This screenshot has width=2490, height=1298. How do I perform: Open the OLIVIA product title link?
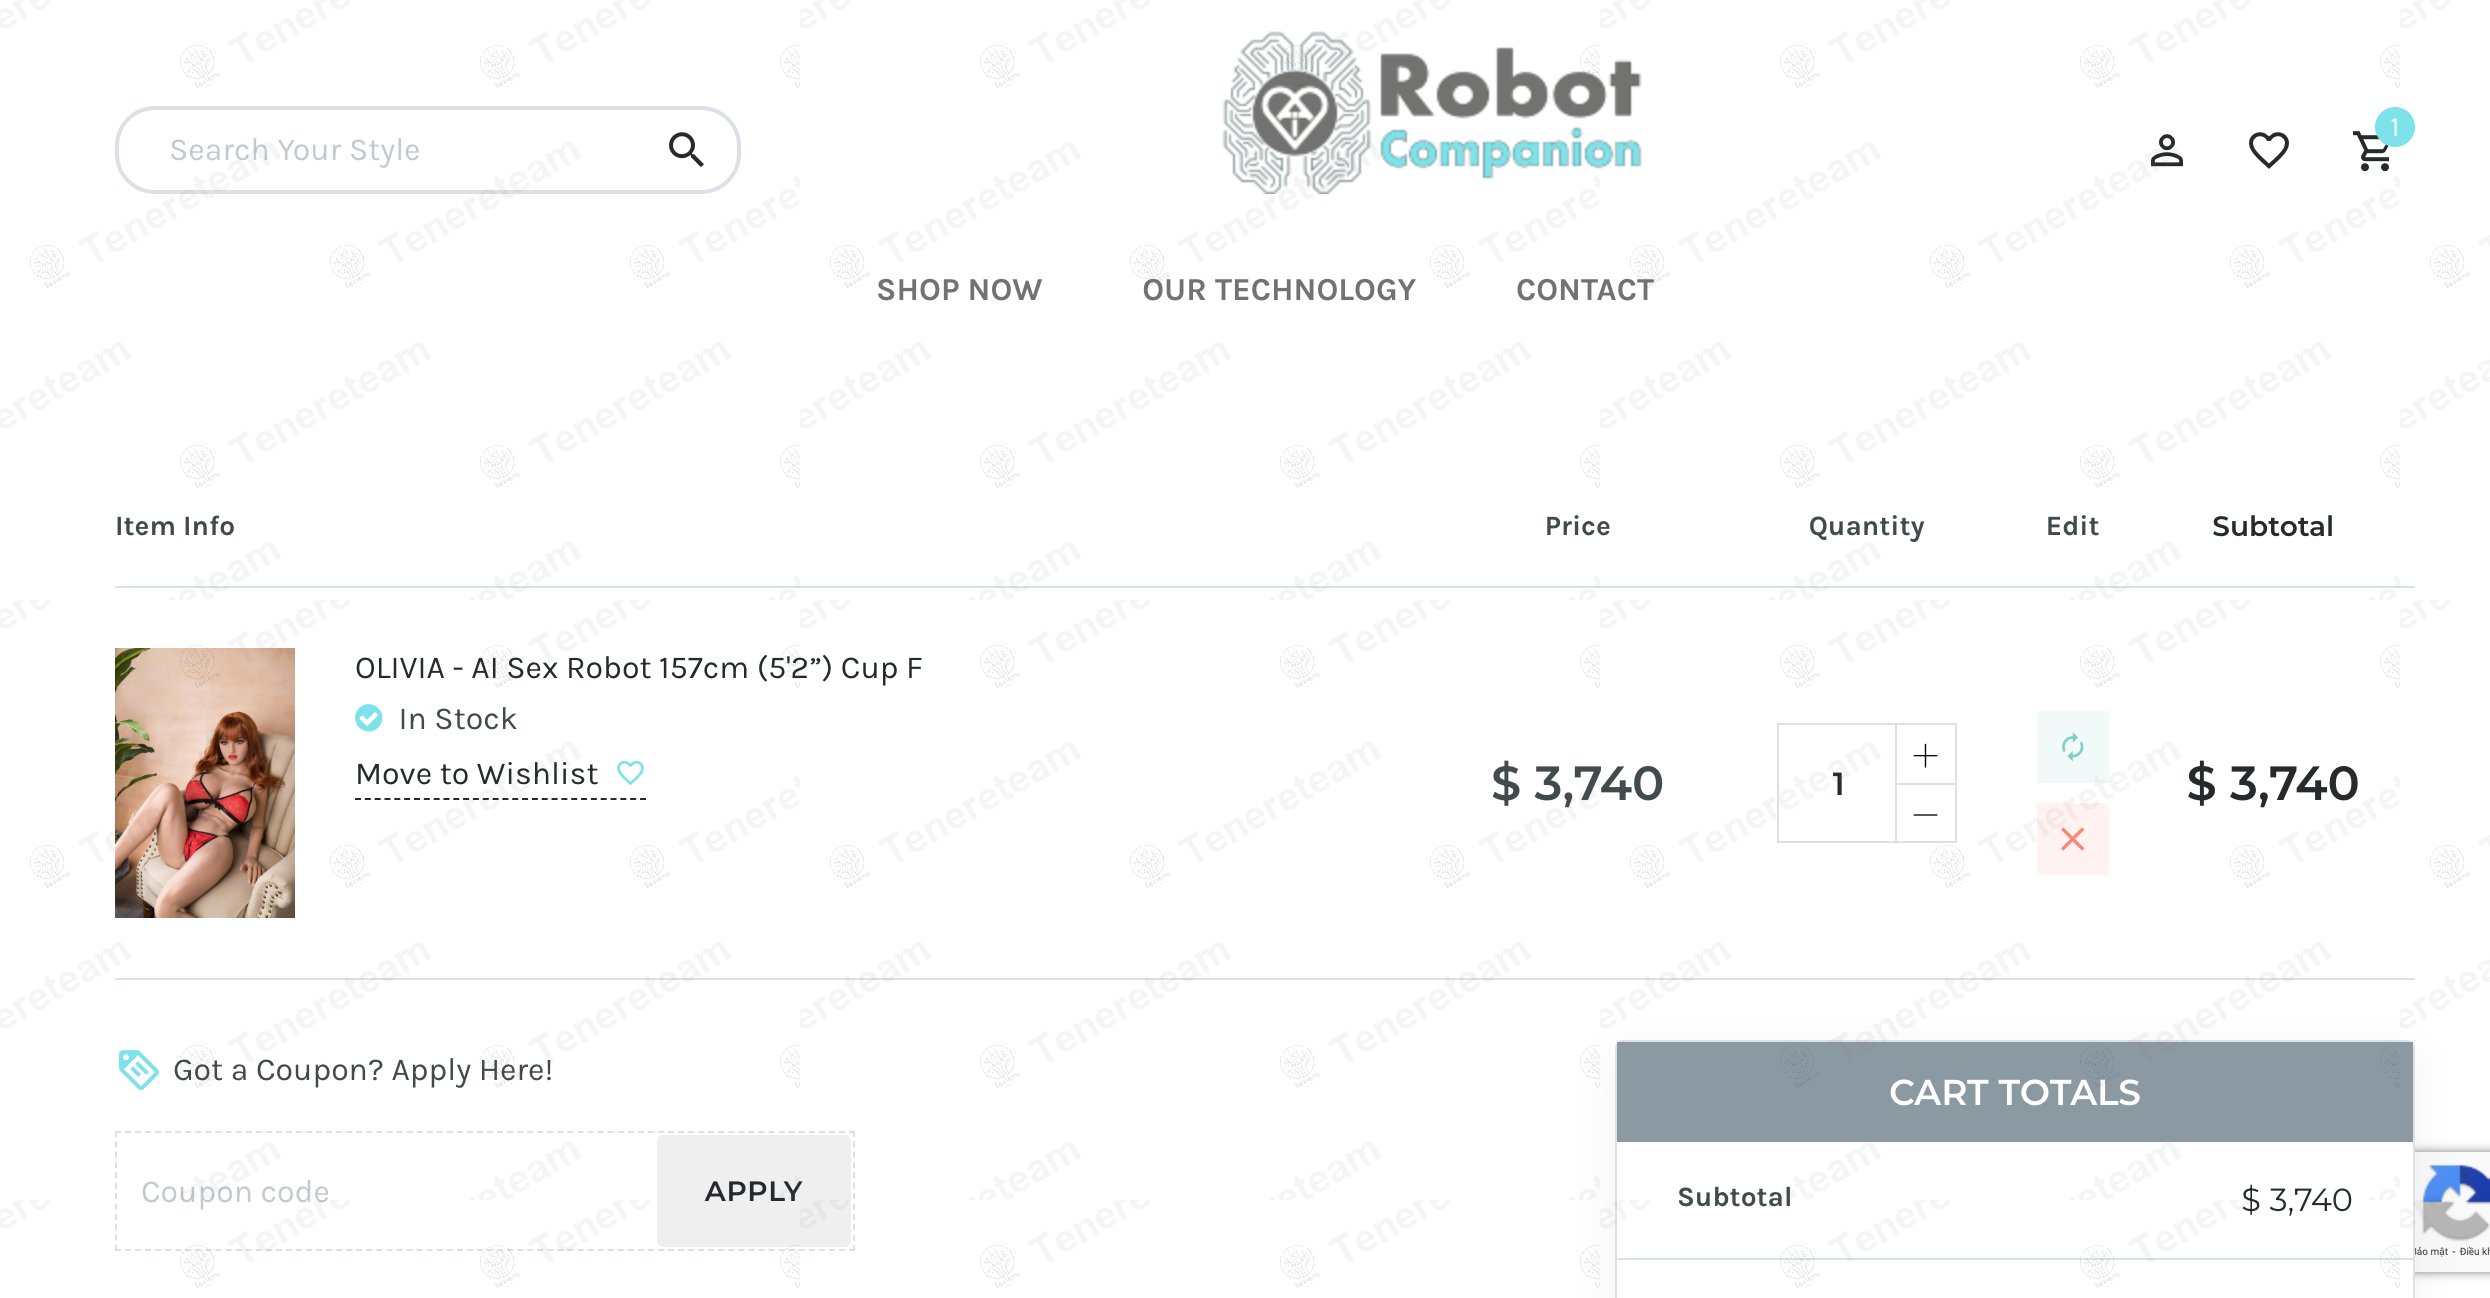coord(639,668)
